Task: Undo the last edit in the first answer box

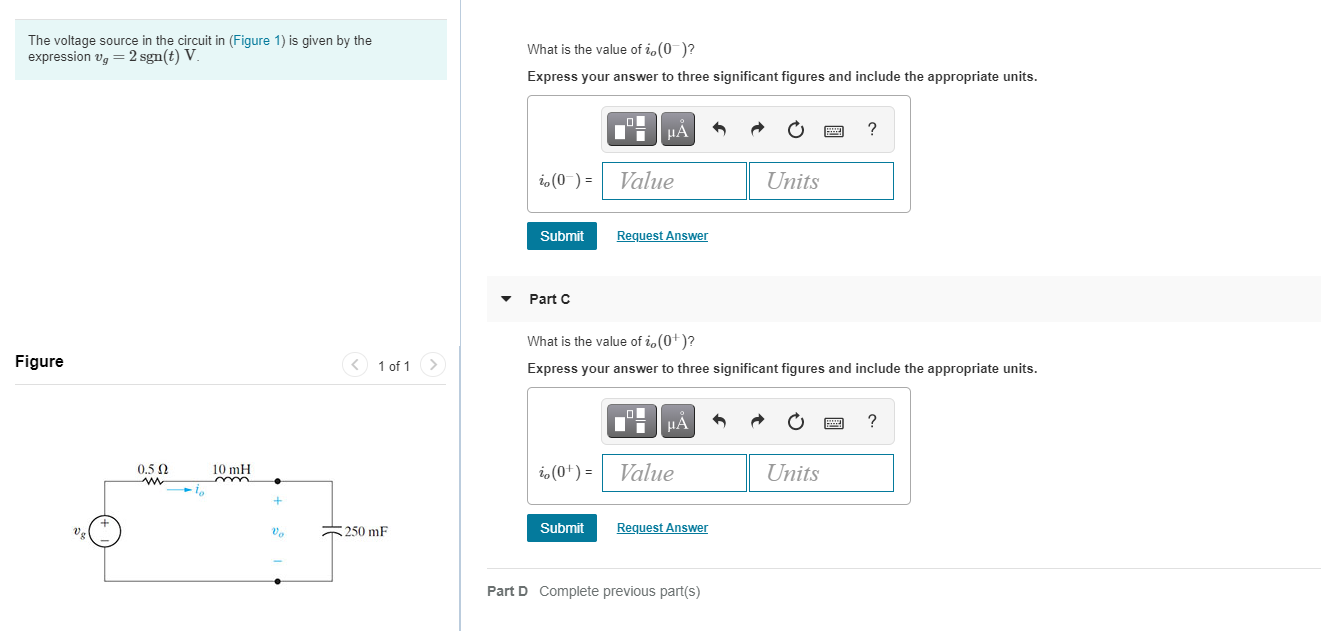Action: [718, 130]
